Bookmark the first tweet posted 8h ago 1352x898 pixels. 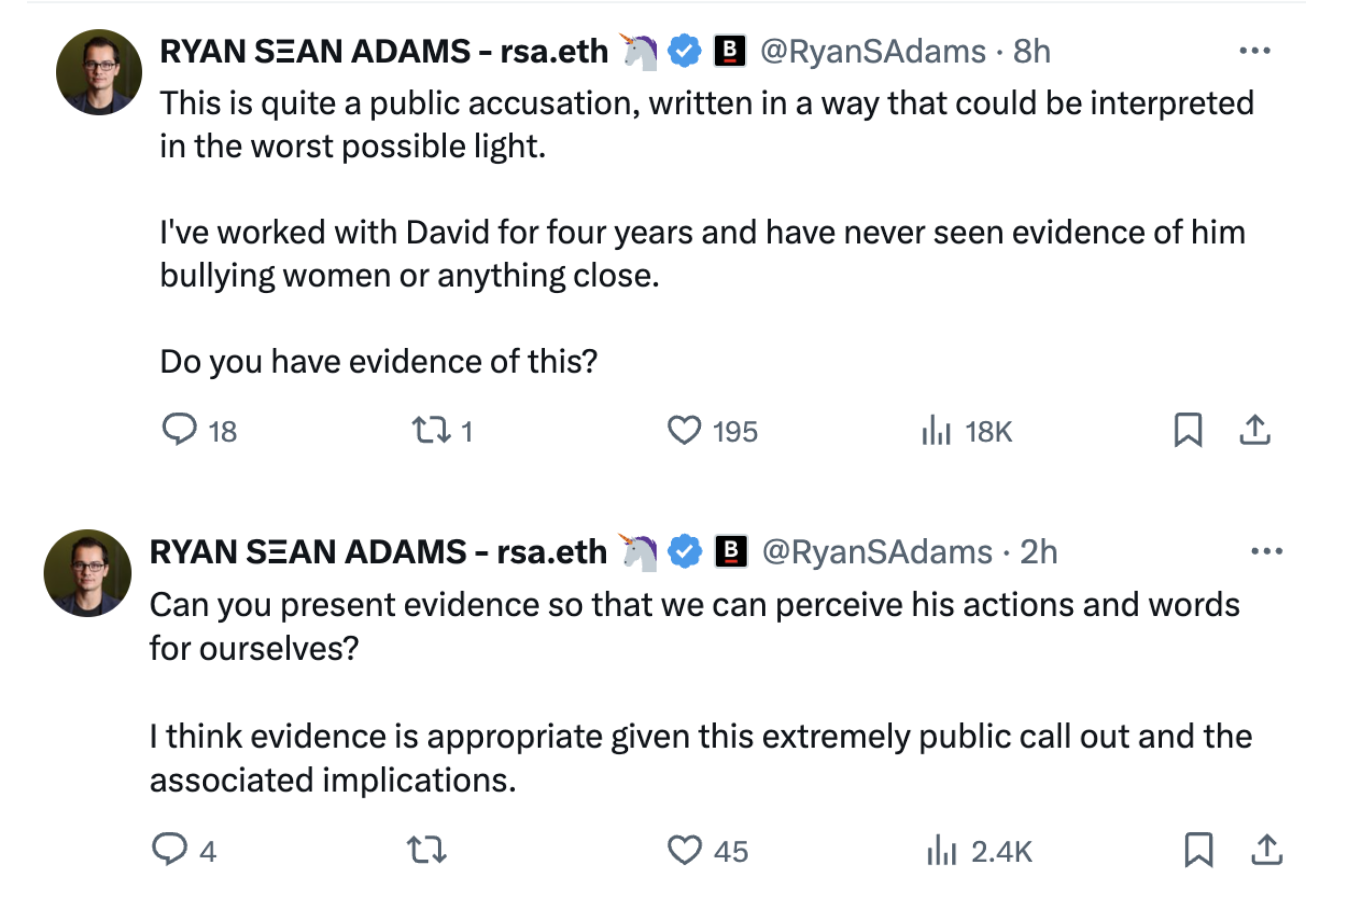(x=1187, y=430)
